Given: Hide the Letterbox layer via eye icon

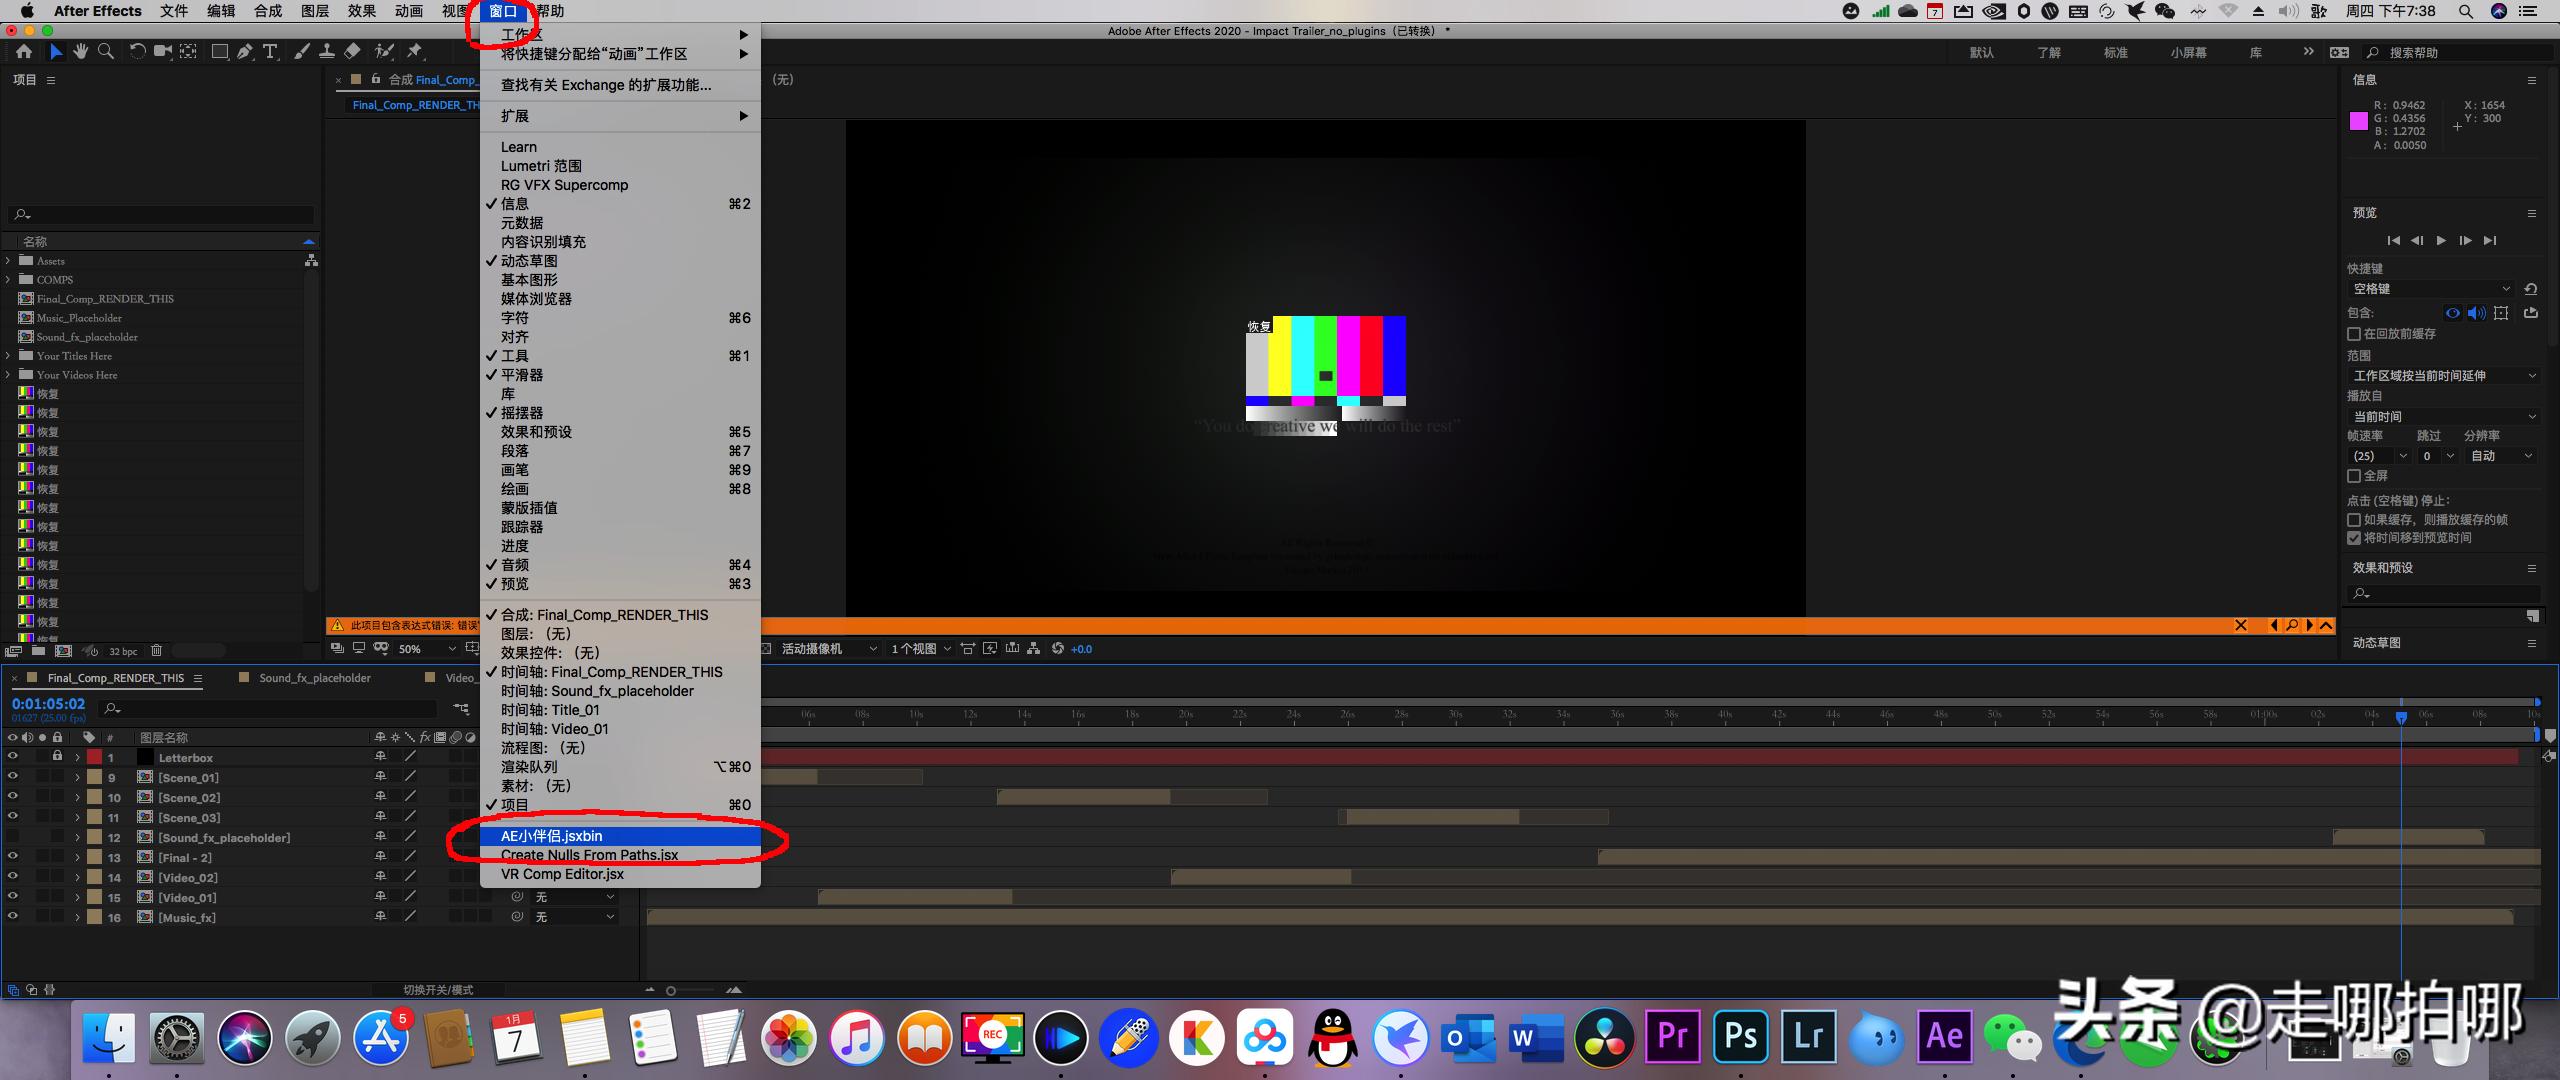Looking at the screenshot, I should tap(12, 757).
